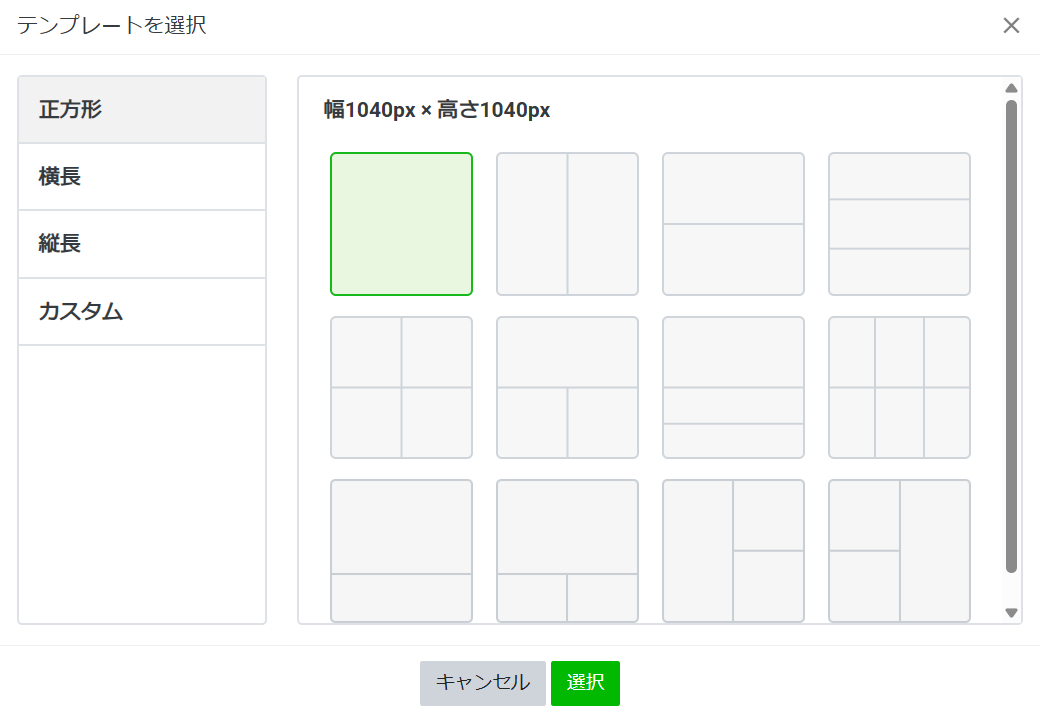The height and width of the screenshot is (713, 1040).
Task: Switch to the 正方形 category
Action: pos(142,110)
